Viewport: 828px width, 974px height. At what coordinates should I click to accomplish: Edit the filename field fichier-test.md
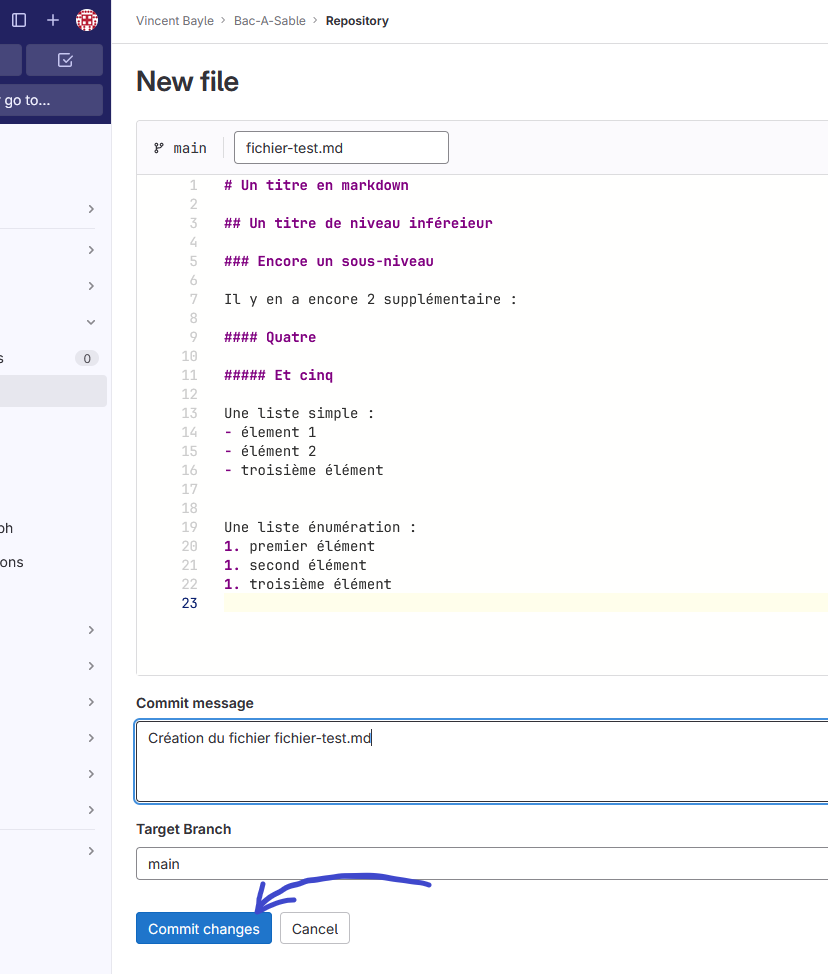pos(341,147)
